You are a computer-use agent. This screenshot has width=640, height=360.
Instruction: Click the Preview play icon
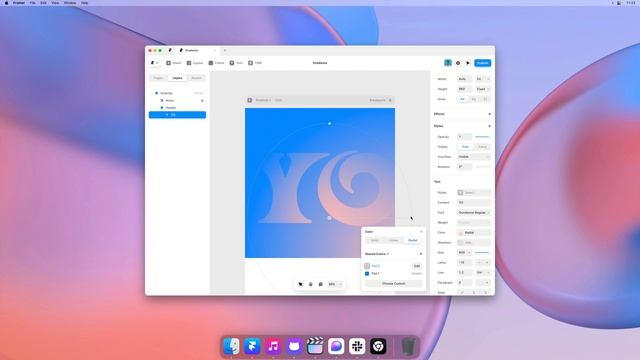click(x=468, y=63)
